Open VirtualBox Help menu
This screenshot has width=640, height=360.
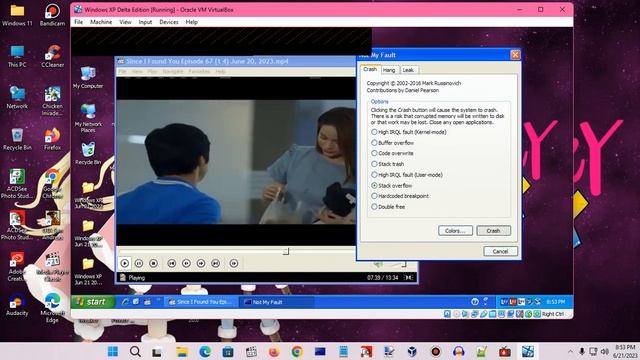click(x=191, y=22)
